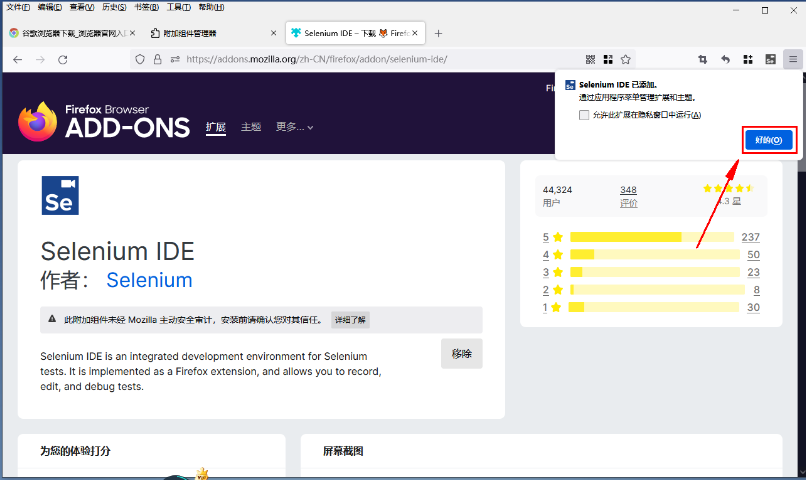Close the Add-ons Manager tab
The width and height of the screenshot is (806, 480).
pyautogui.click(x=273, y=33)
